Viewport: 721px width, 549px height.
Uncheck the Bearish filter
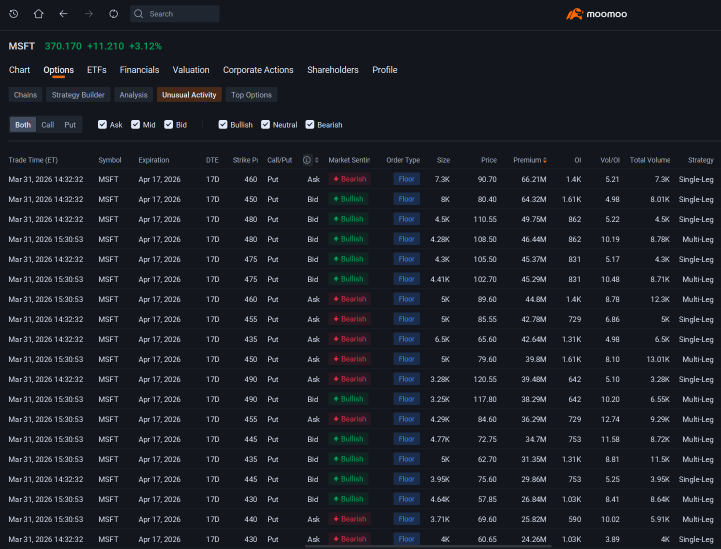[x=310, y=125]
